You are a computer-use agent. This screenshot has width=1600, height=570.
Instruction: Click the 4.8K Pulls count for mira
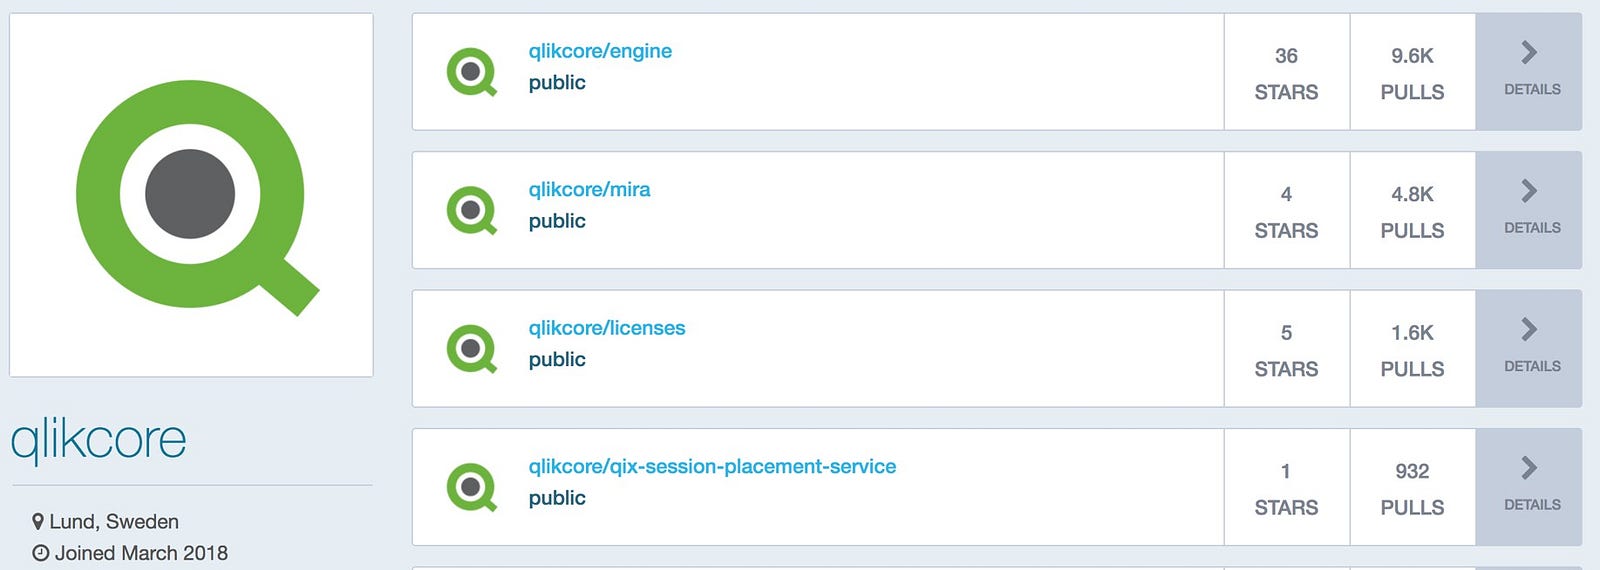[x=1412, y=194]
